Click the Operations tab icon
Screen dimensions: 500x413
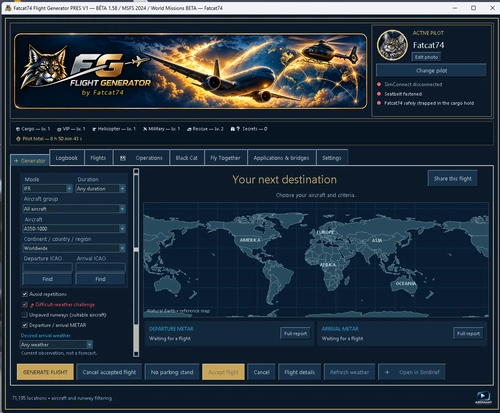(x=123, y=158)
